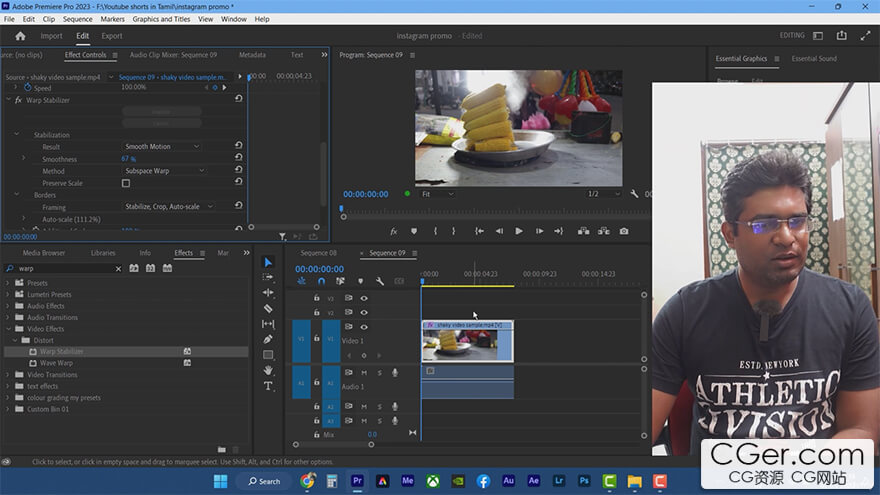Select the Pen tool
The image size is (880, 495).
268,339
